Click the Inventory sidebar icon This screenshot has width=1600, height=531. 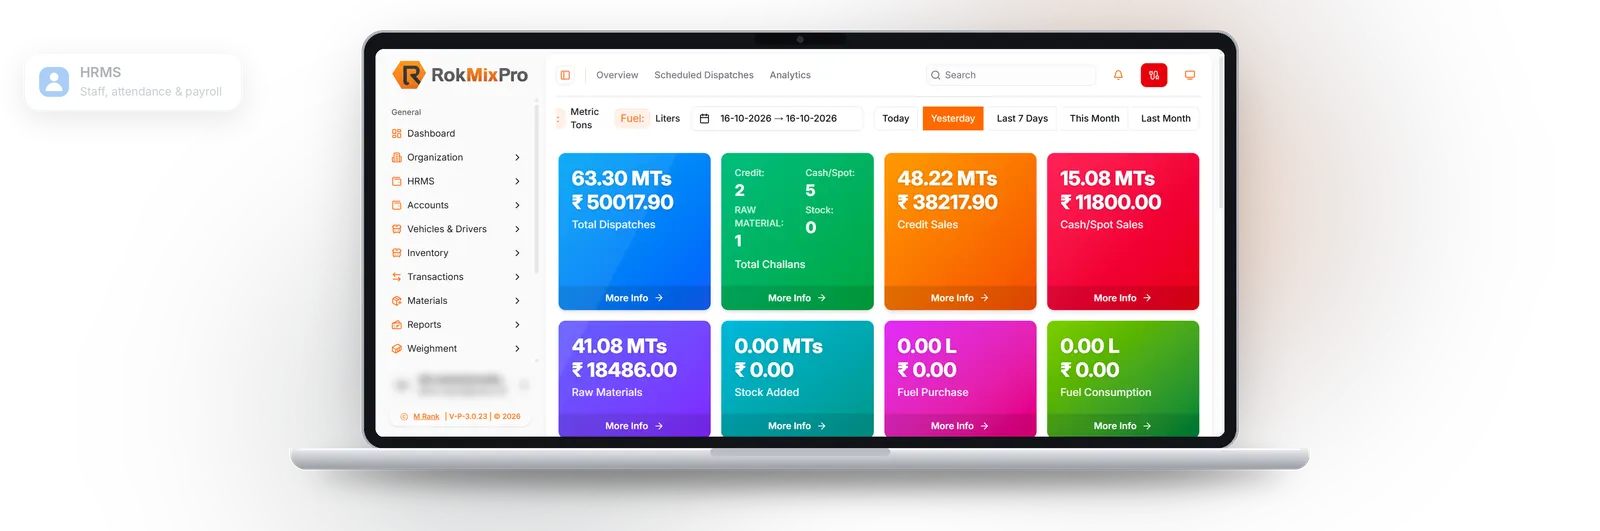click(397, 253)
